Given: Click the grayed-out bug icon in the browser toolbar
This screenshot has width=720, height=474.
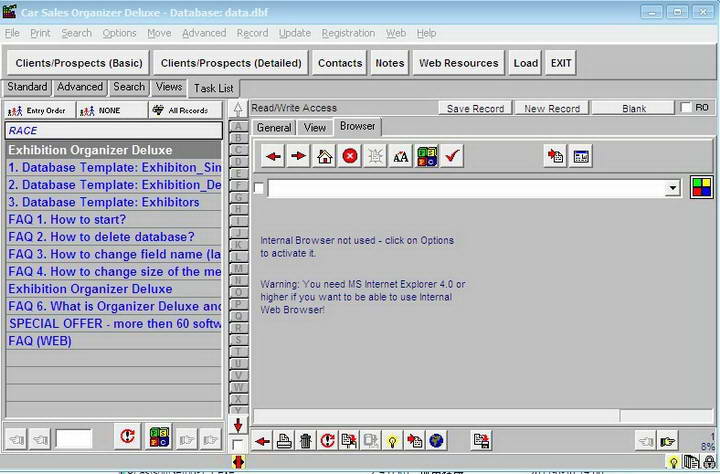Looking at the screenshot, I should pos(375,157).
